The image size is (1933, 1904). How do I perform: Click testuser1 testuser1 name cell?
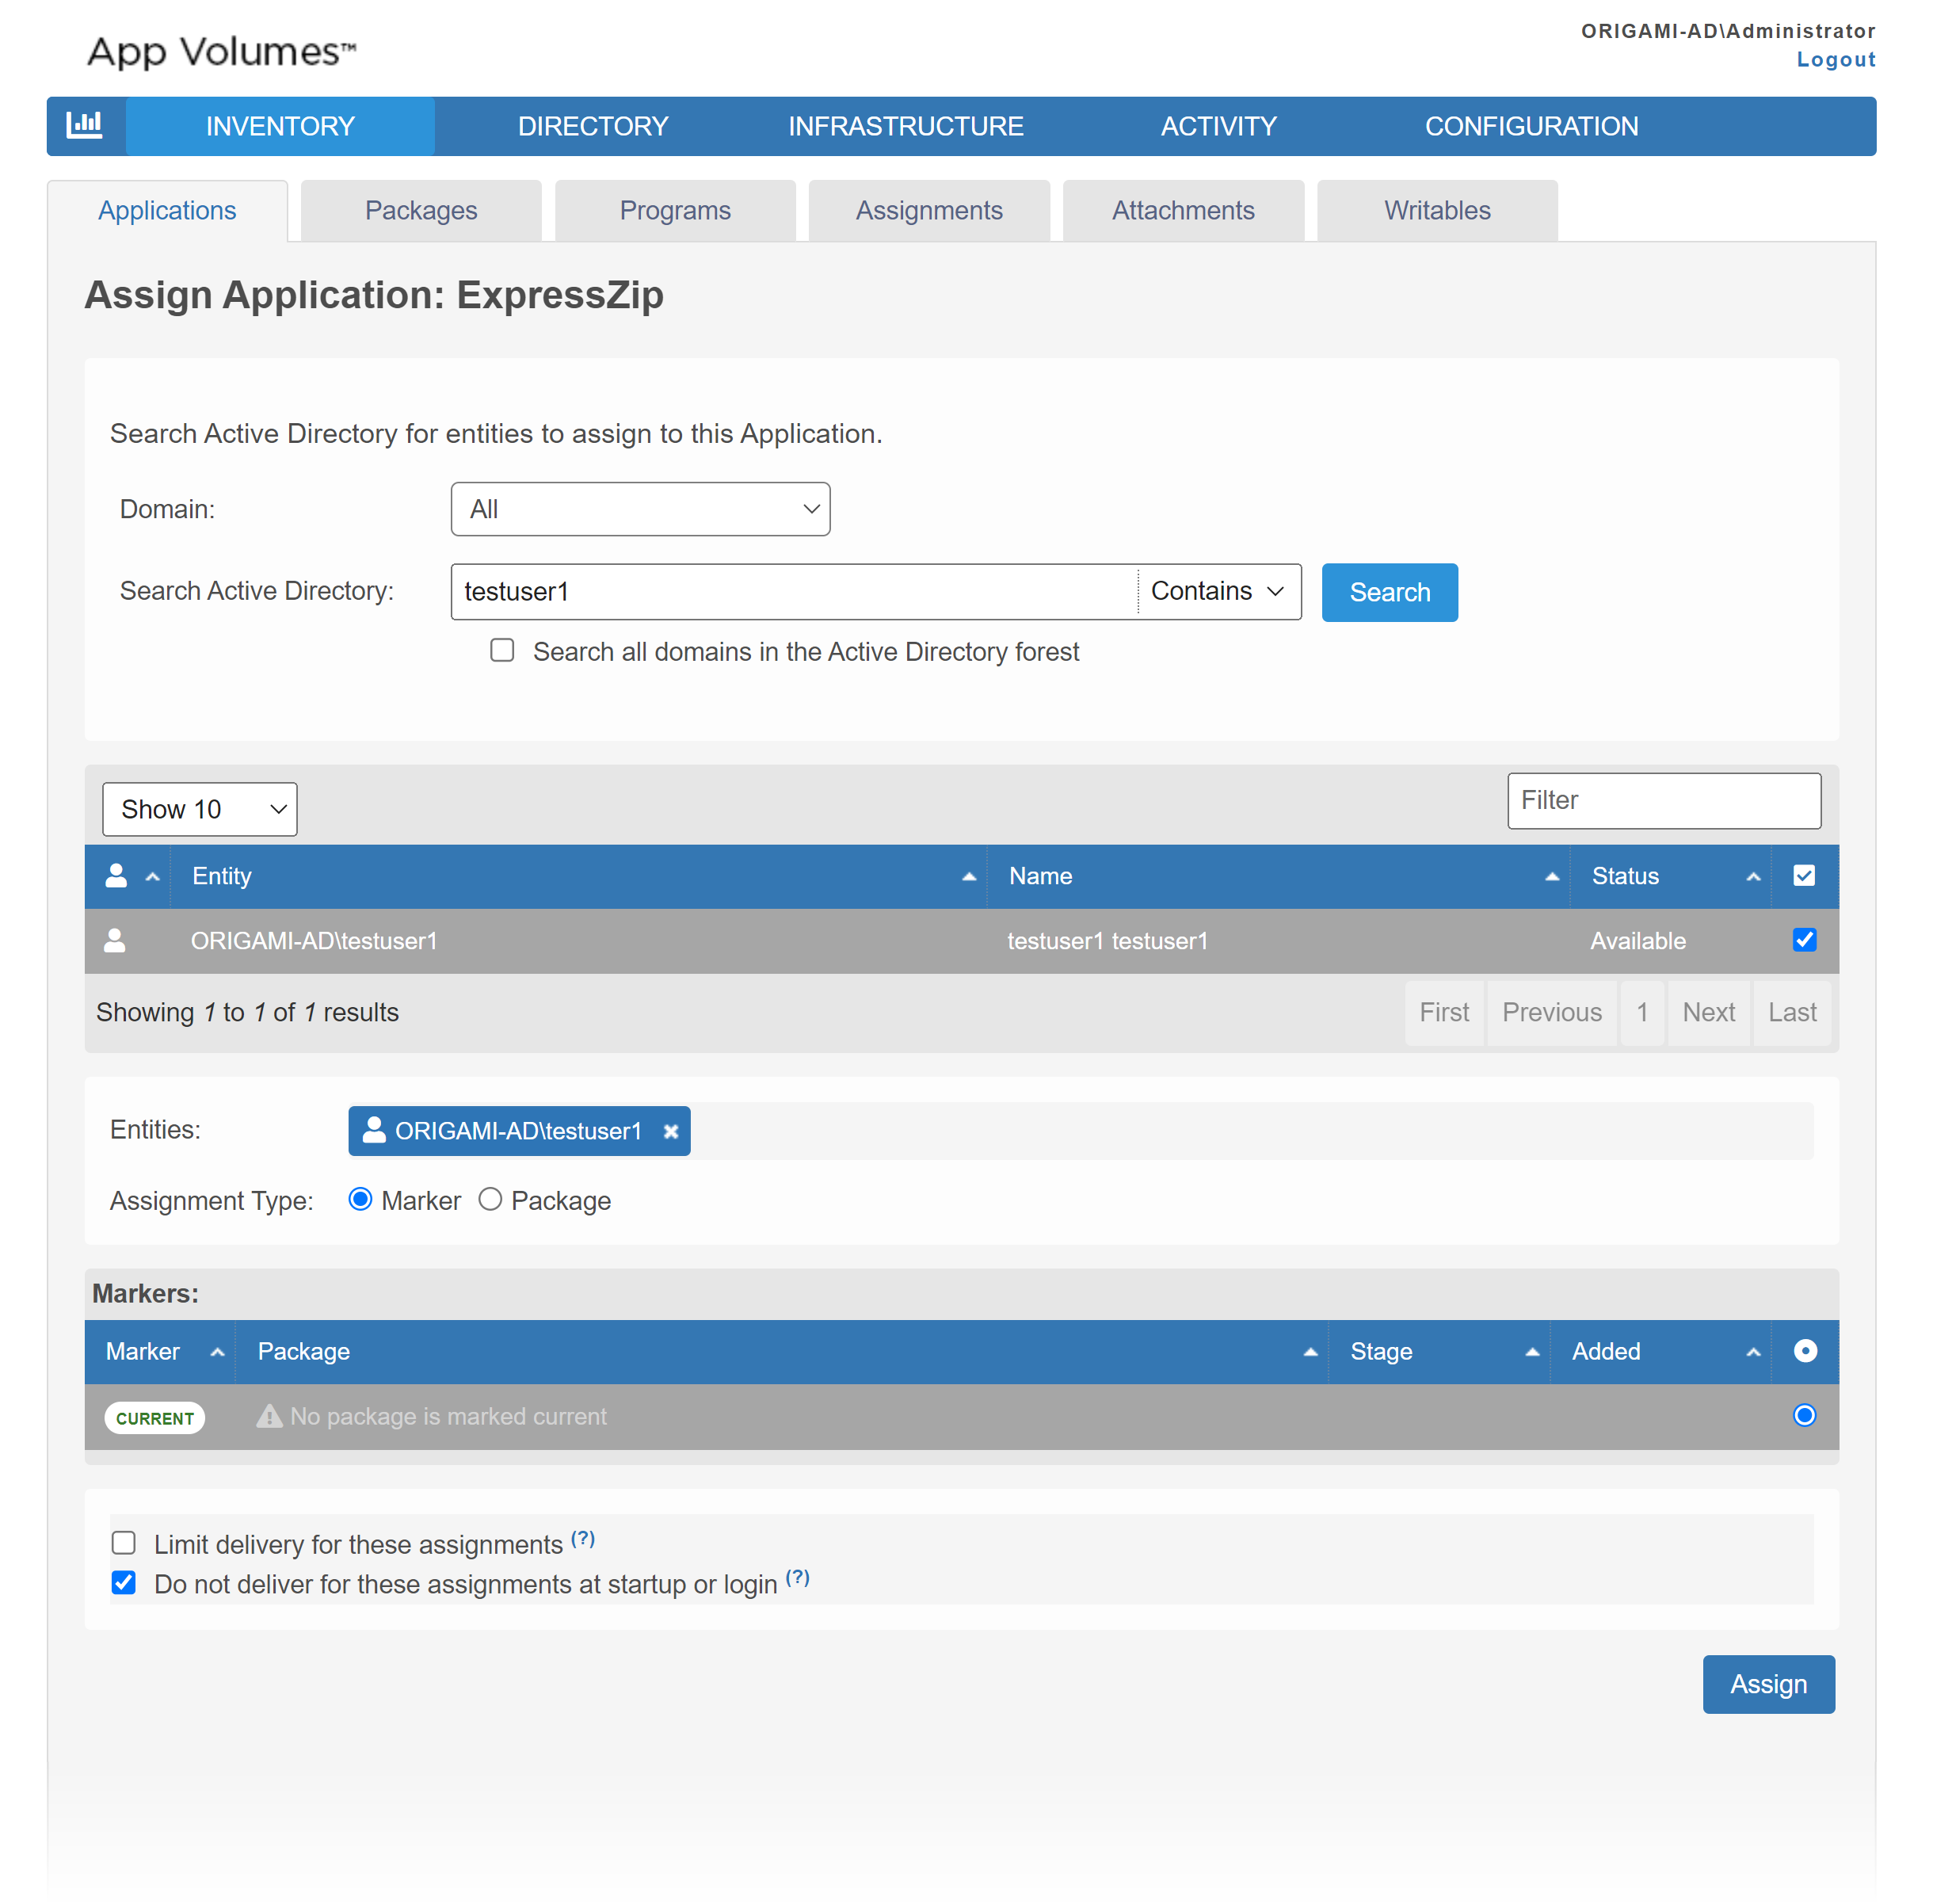1107,940
